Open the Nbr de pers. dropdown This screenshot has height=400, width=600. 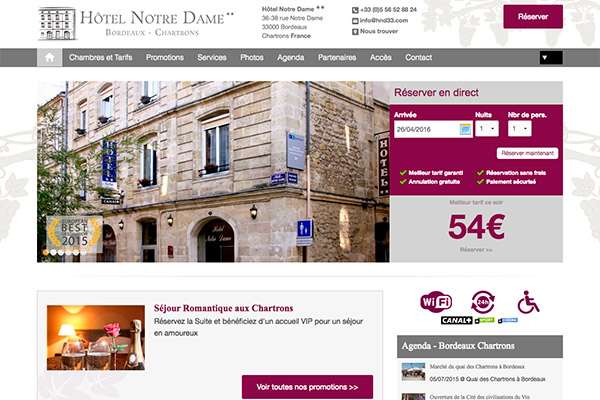520,129
